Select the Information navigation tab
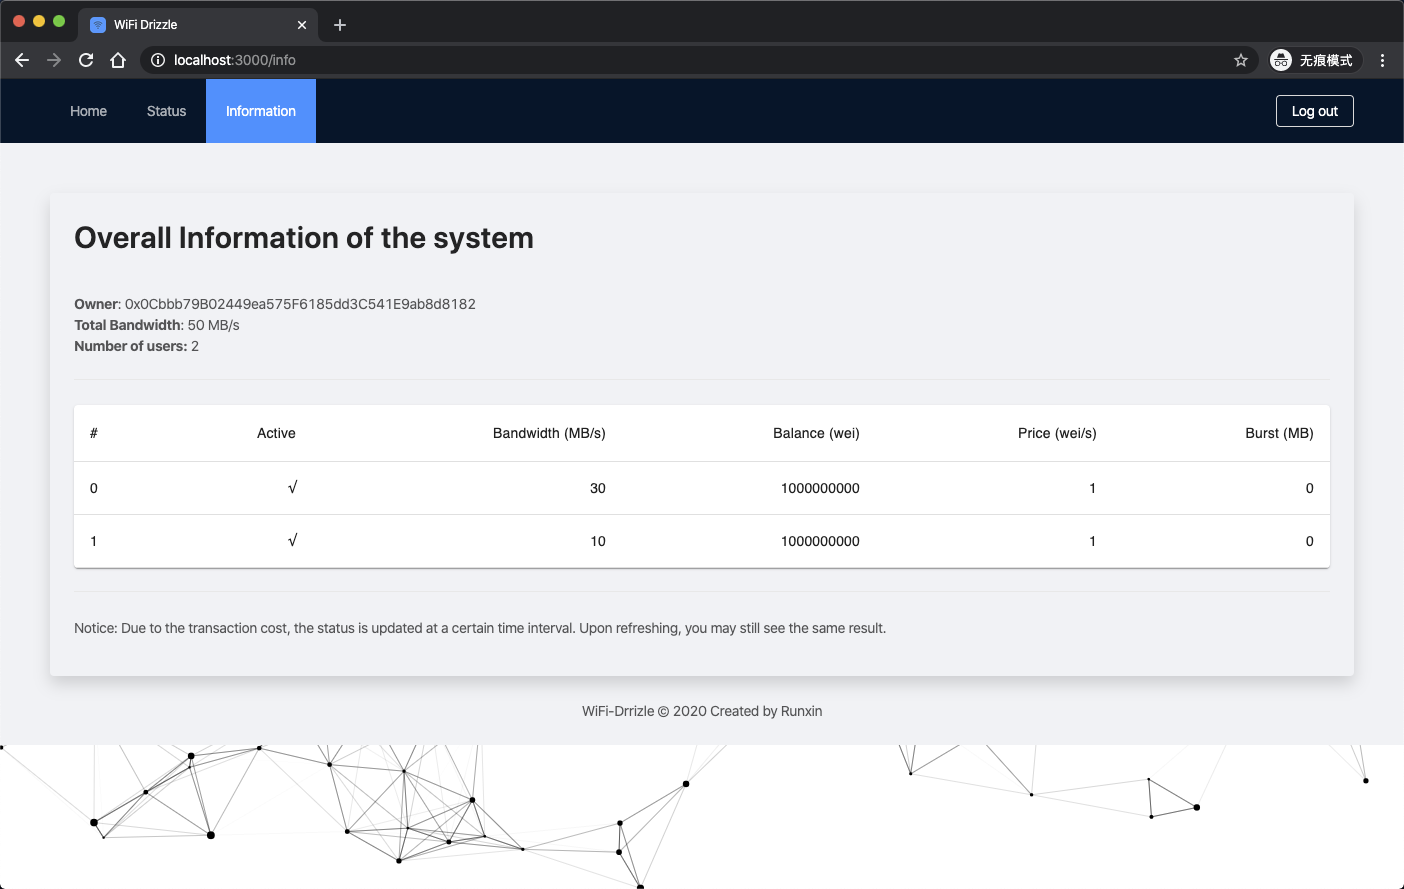Viewport: 1404px width, 889px height. pyautogui.click(x=260, y=111)
